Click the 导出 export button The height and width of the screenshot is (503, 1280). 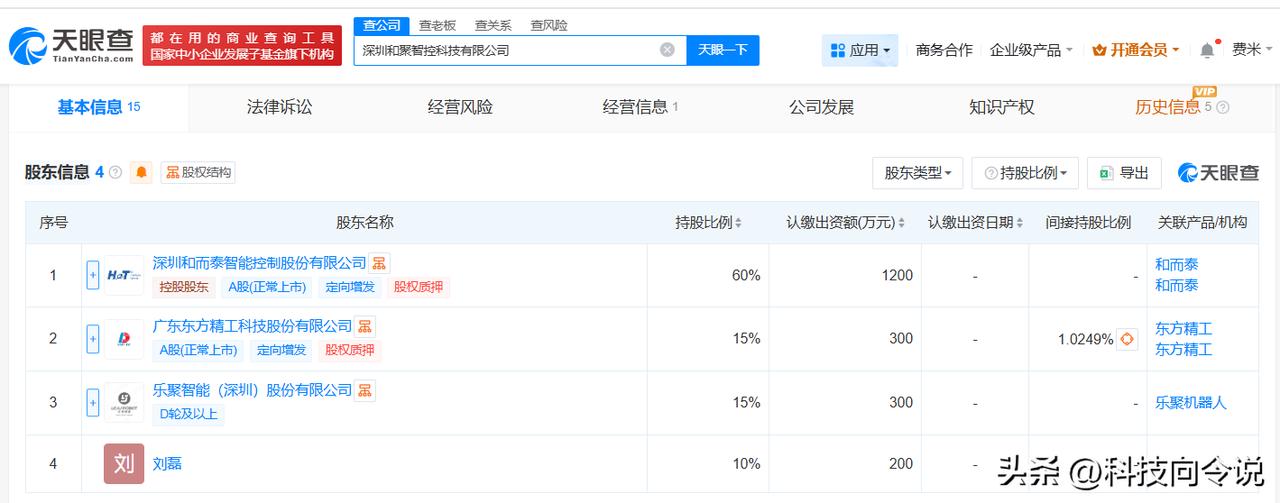[1124, 173]
